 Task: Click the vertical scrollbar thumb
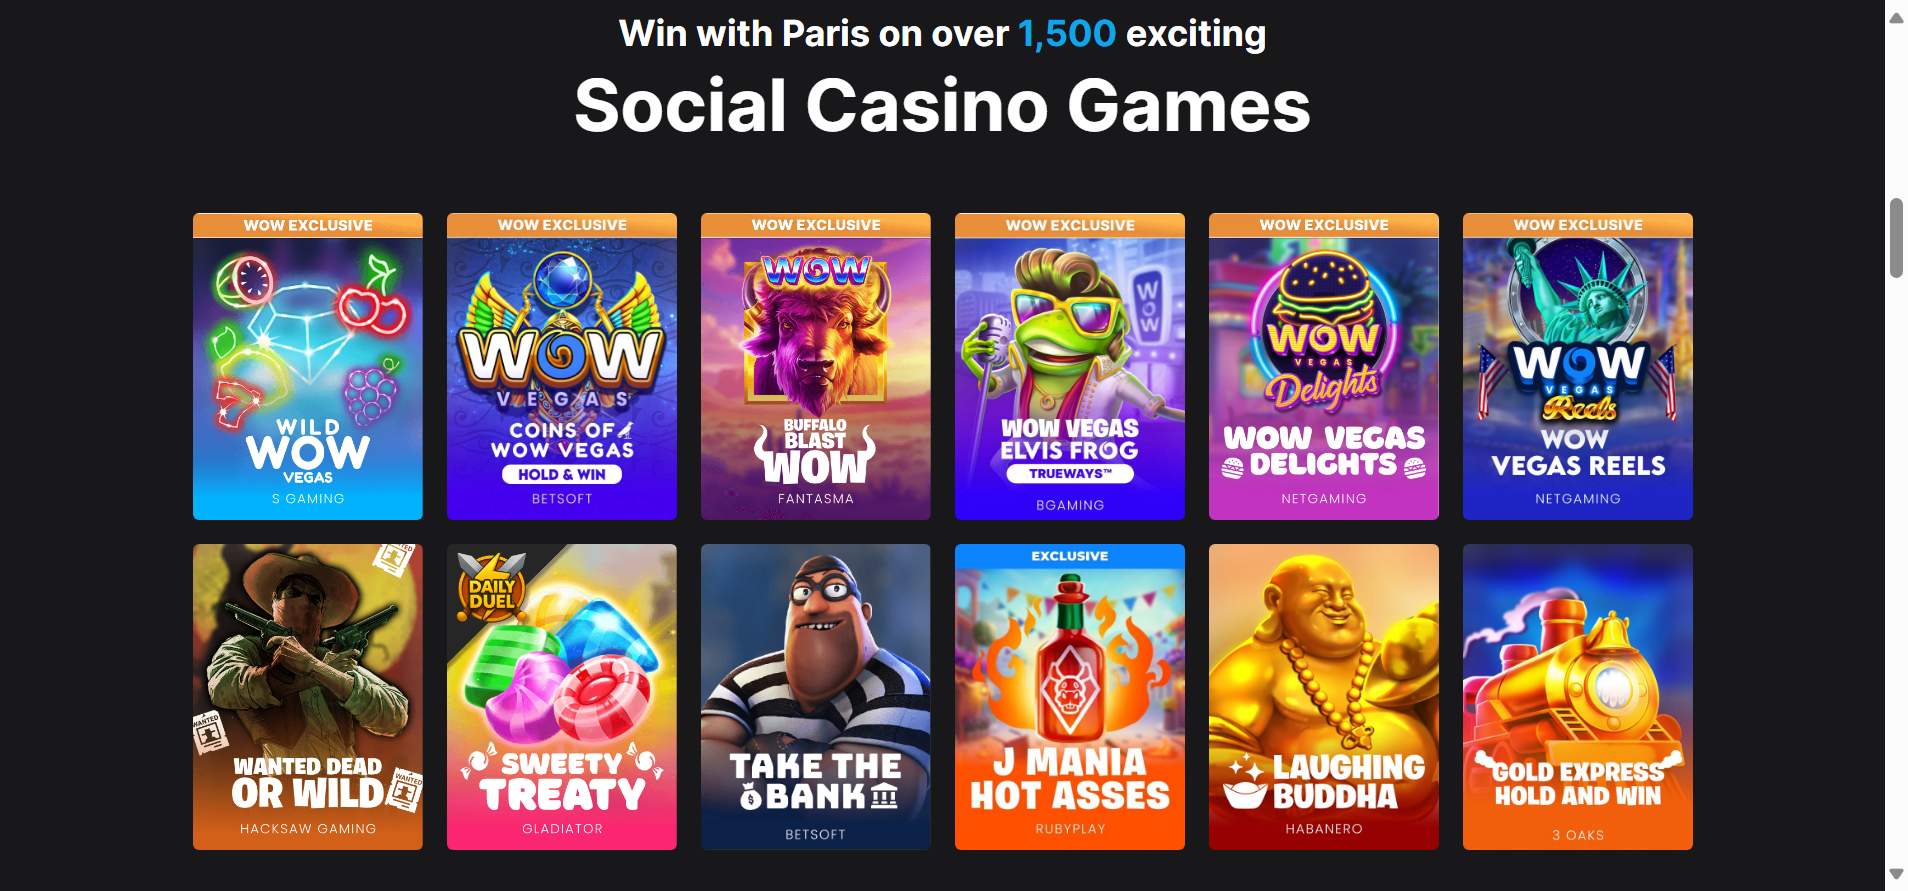tap(1896, 238)
